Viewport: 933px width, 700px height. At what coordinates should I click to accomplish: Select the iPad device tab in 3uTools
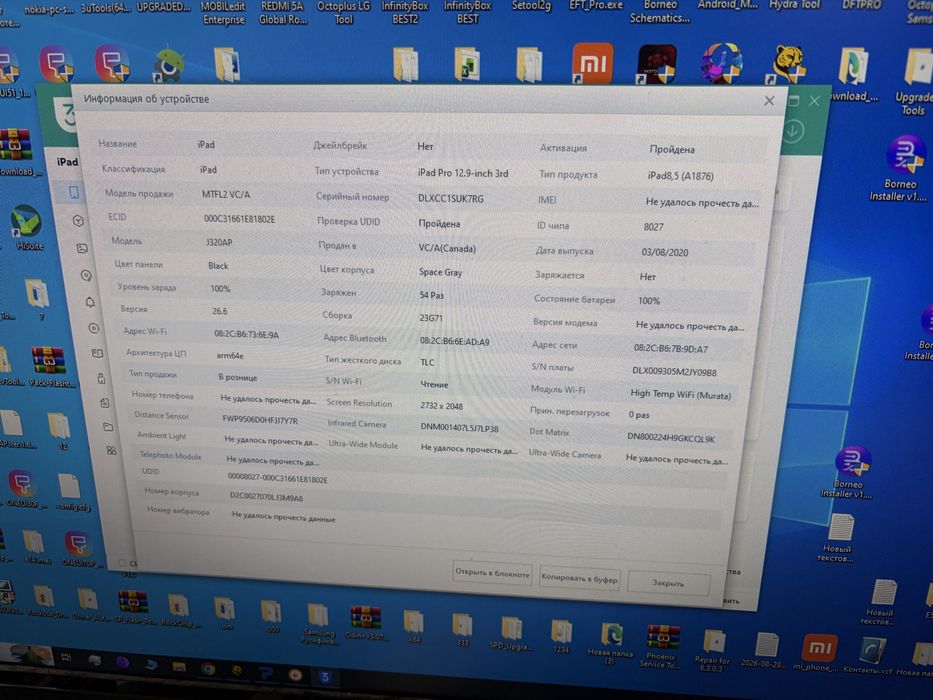(67, 162)
